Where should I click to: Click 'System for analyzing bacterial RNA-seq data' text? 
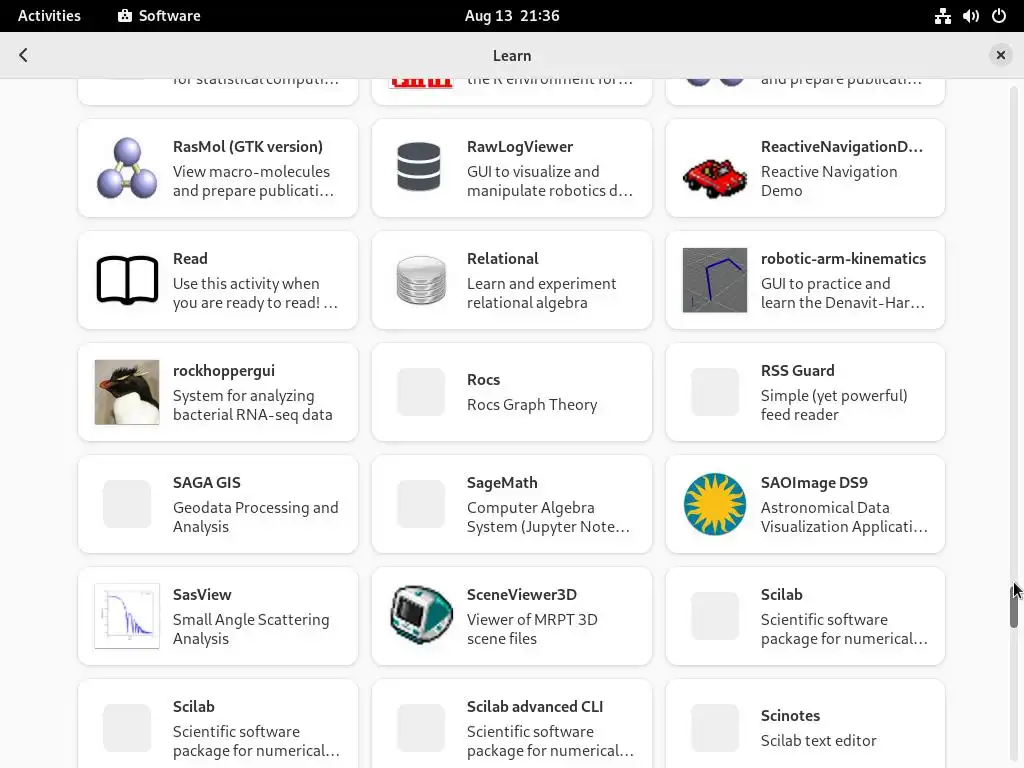[x=253, y=405]
